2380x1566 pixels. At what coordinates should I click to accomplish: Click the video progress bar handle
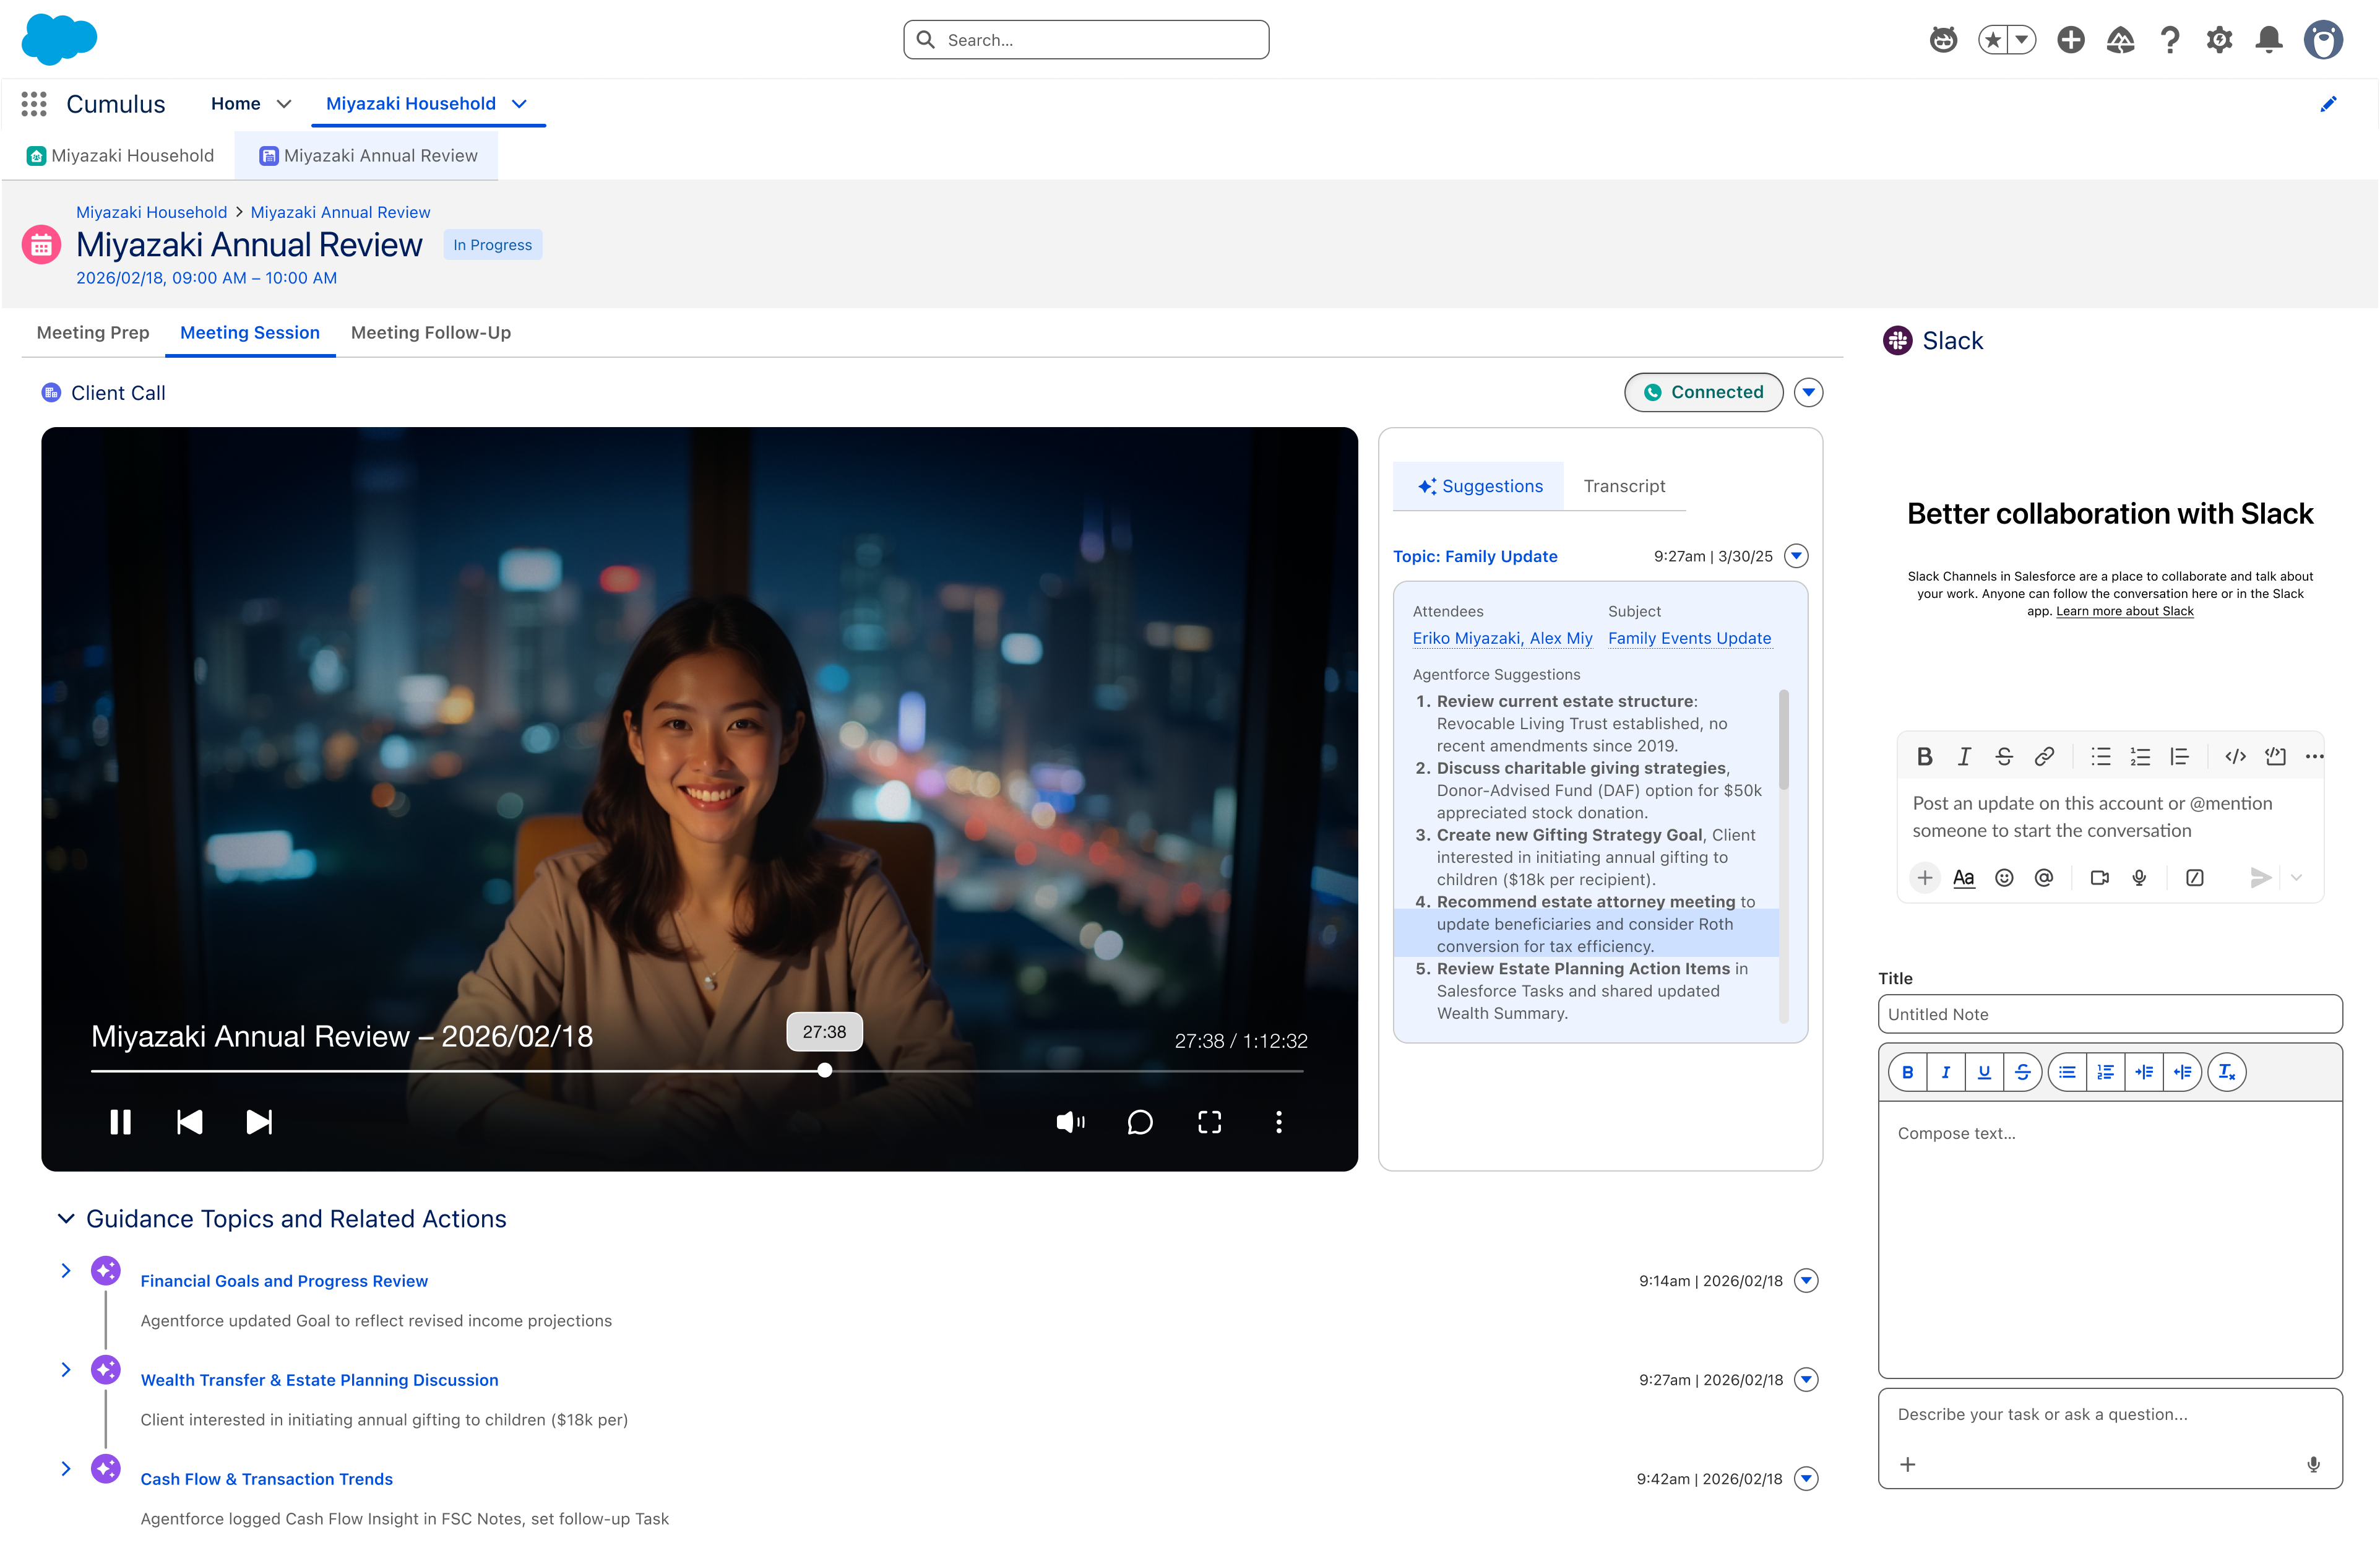(824, 1070)
